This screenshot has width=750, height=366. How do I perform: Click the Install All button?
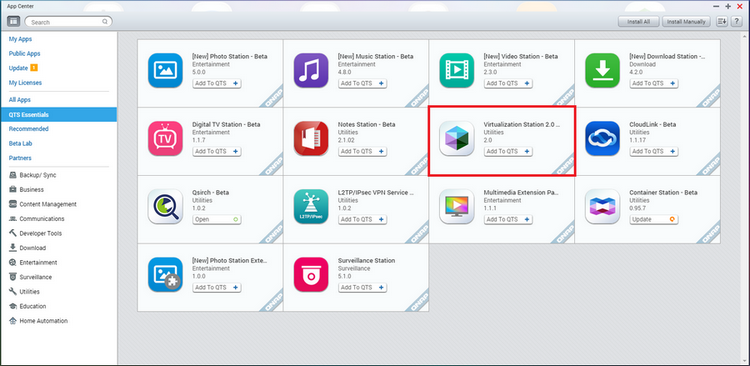639,22
